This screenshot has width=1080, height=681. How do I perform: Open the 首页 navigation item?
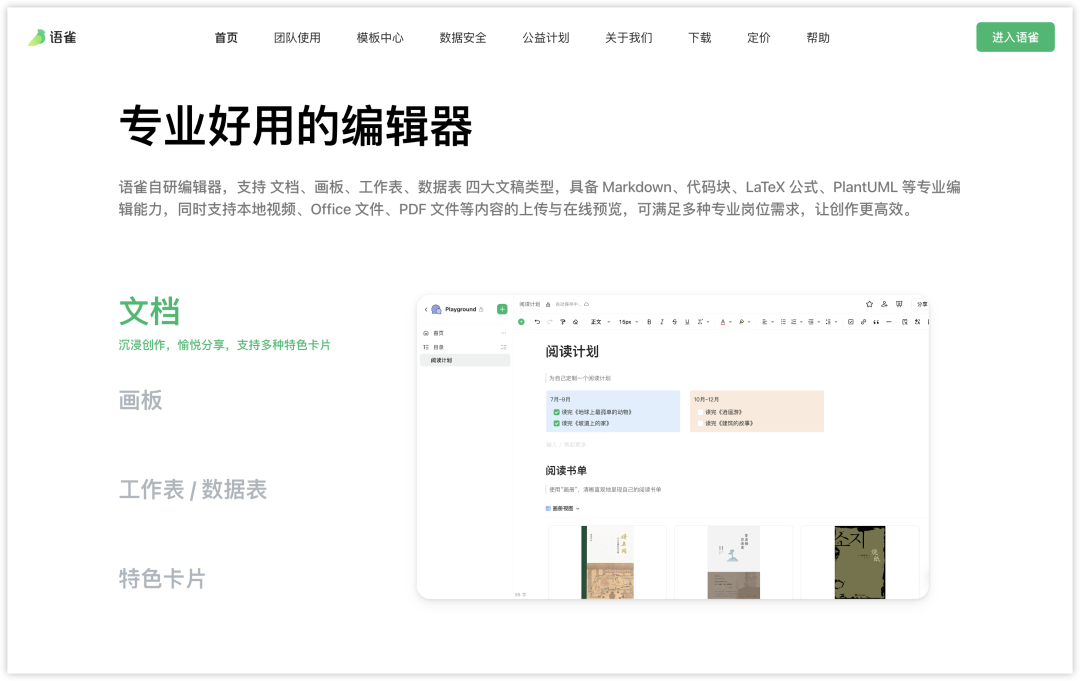coord(226,38)
